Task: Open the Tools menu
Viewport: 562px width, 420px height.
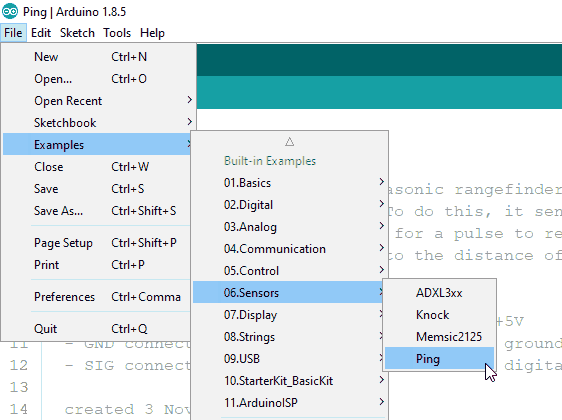Action: coord(117,33)
